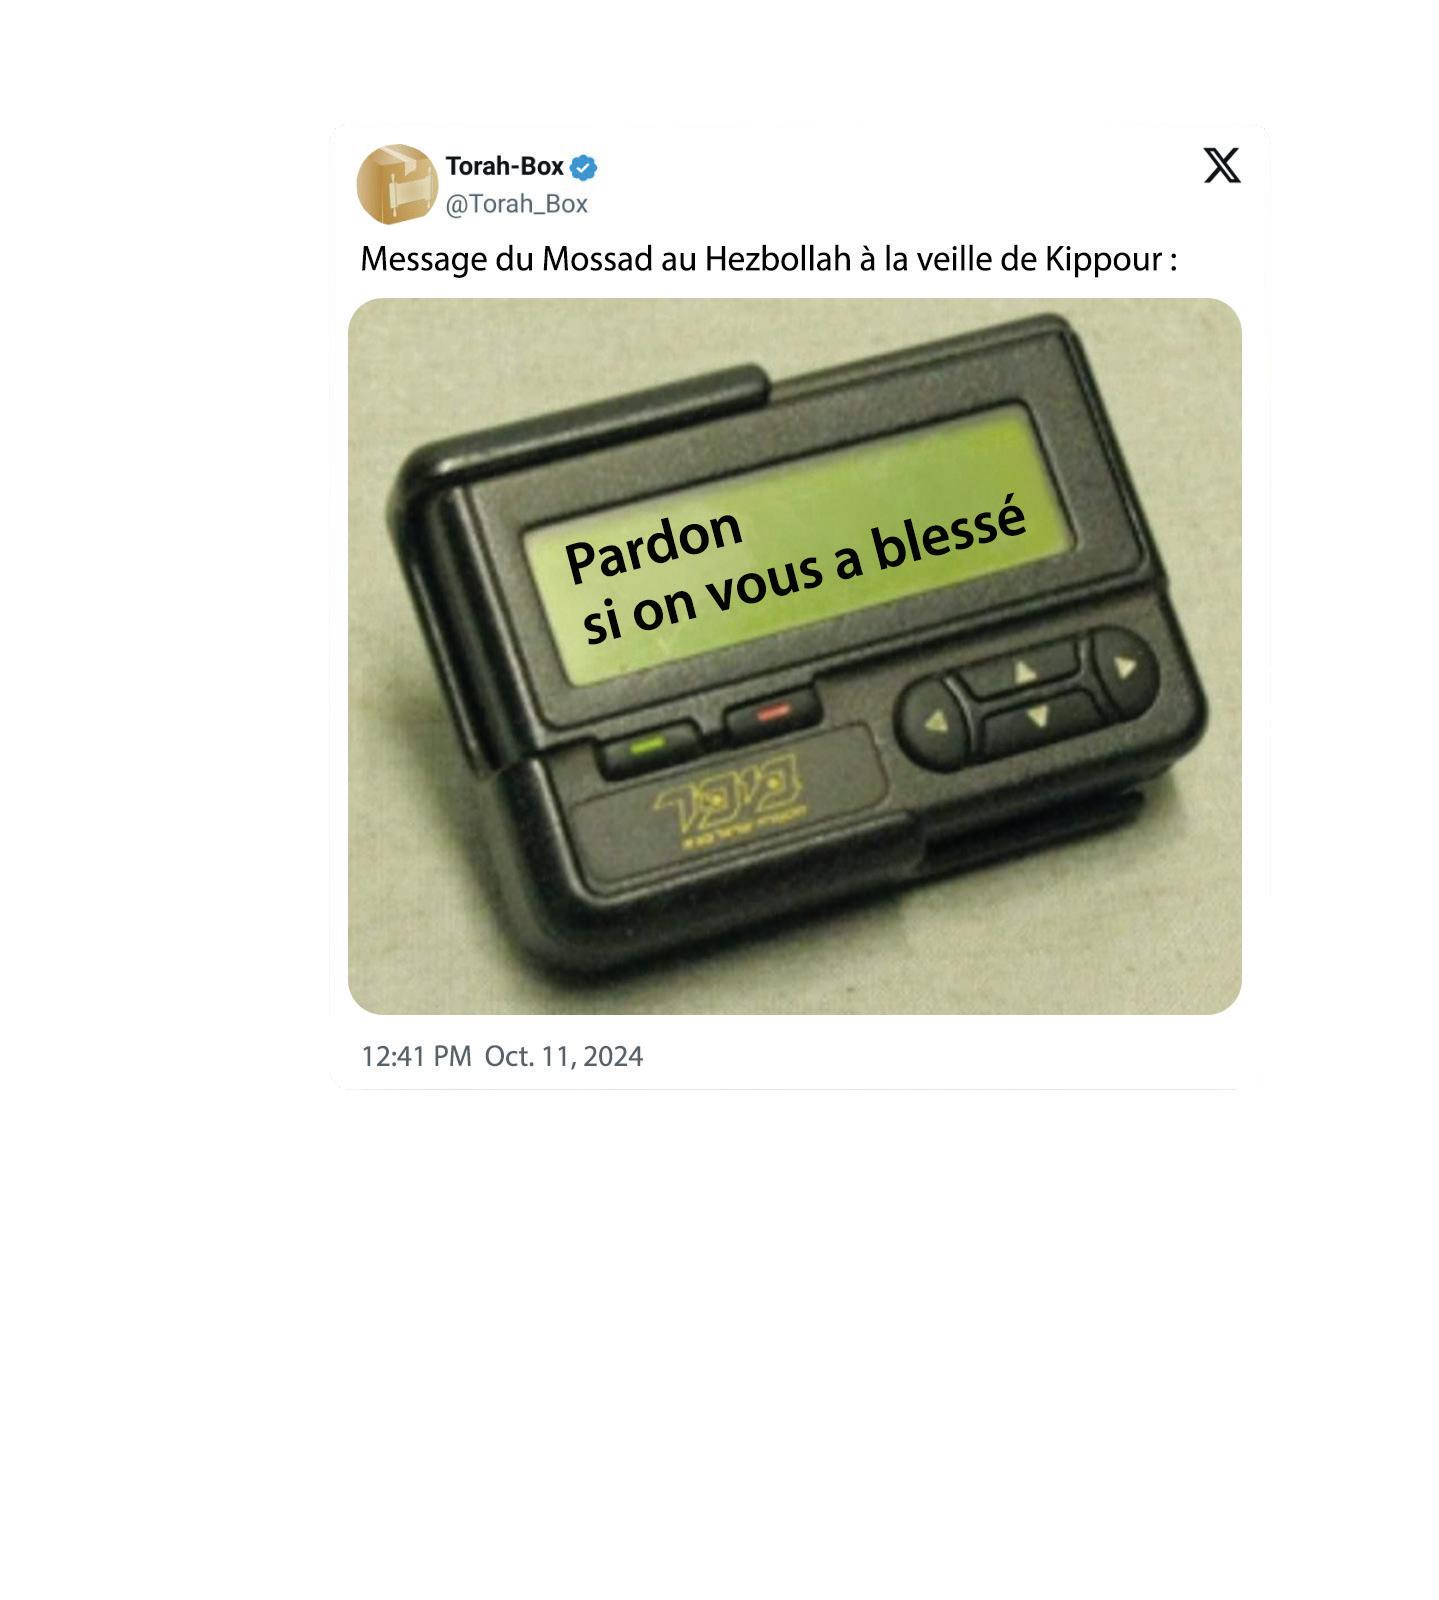Click the blue verified badge
This screenshot has height=1600, width=1439.
click(x=584, y=167)
